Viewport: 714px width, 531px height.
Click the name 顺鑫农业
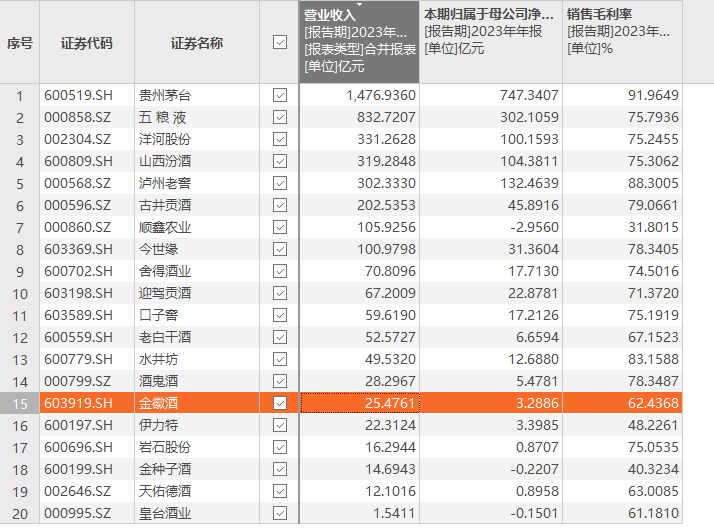tap(165, 227)
